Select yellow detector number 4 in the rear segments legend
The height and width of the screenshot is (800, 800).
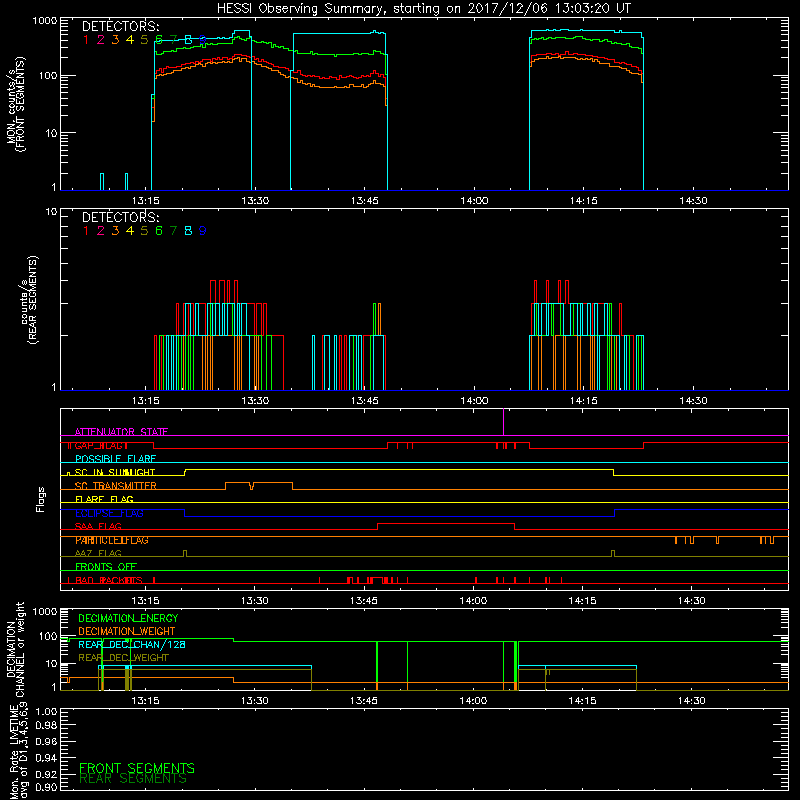(x=130, y=231)
